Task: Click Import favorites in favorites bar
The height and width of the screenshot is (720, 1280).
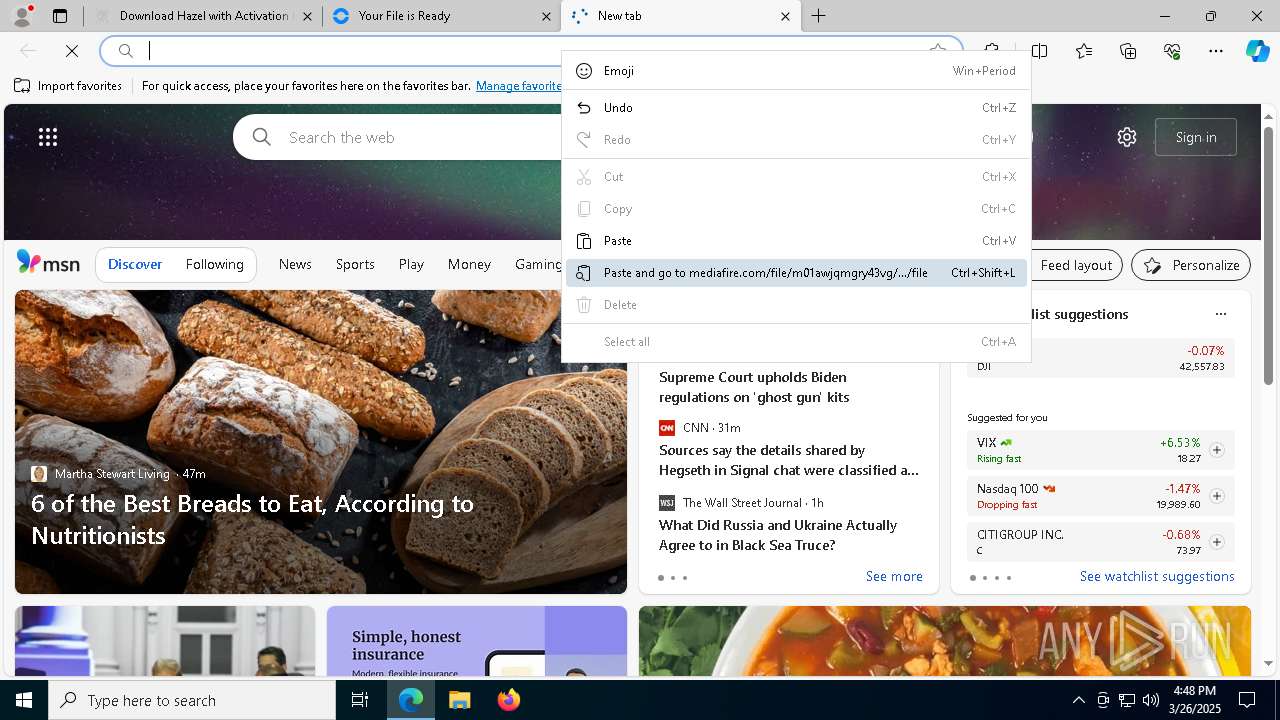Action: tap(68, 86)
